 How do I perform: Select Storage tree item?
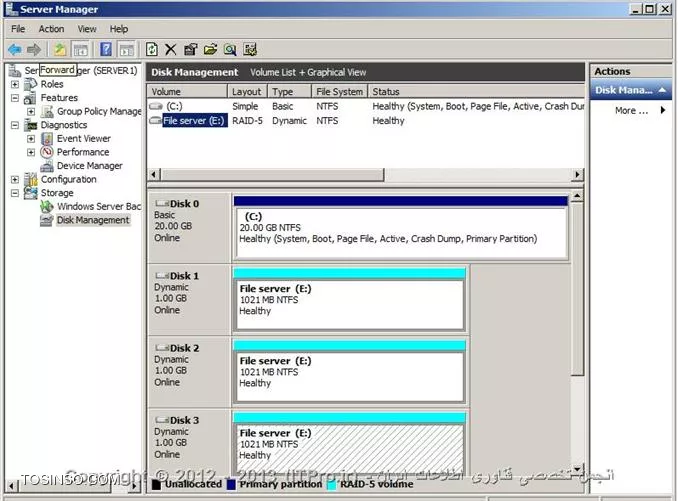click(57, 193)
